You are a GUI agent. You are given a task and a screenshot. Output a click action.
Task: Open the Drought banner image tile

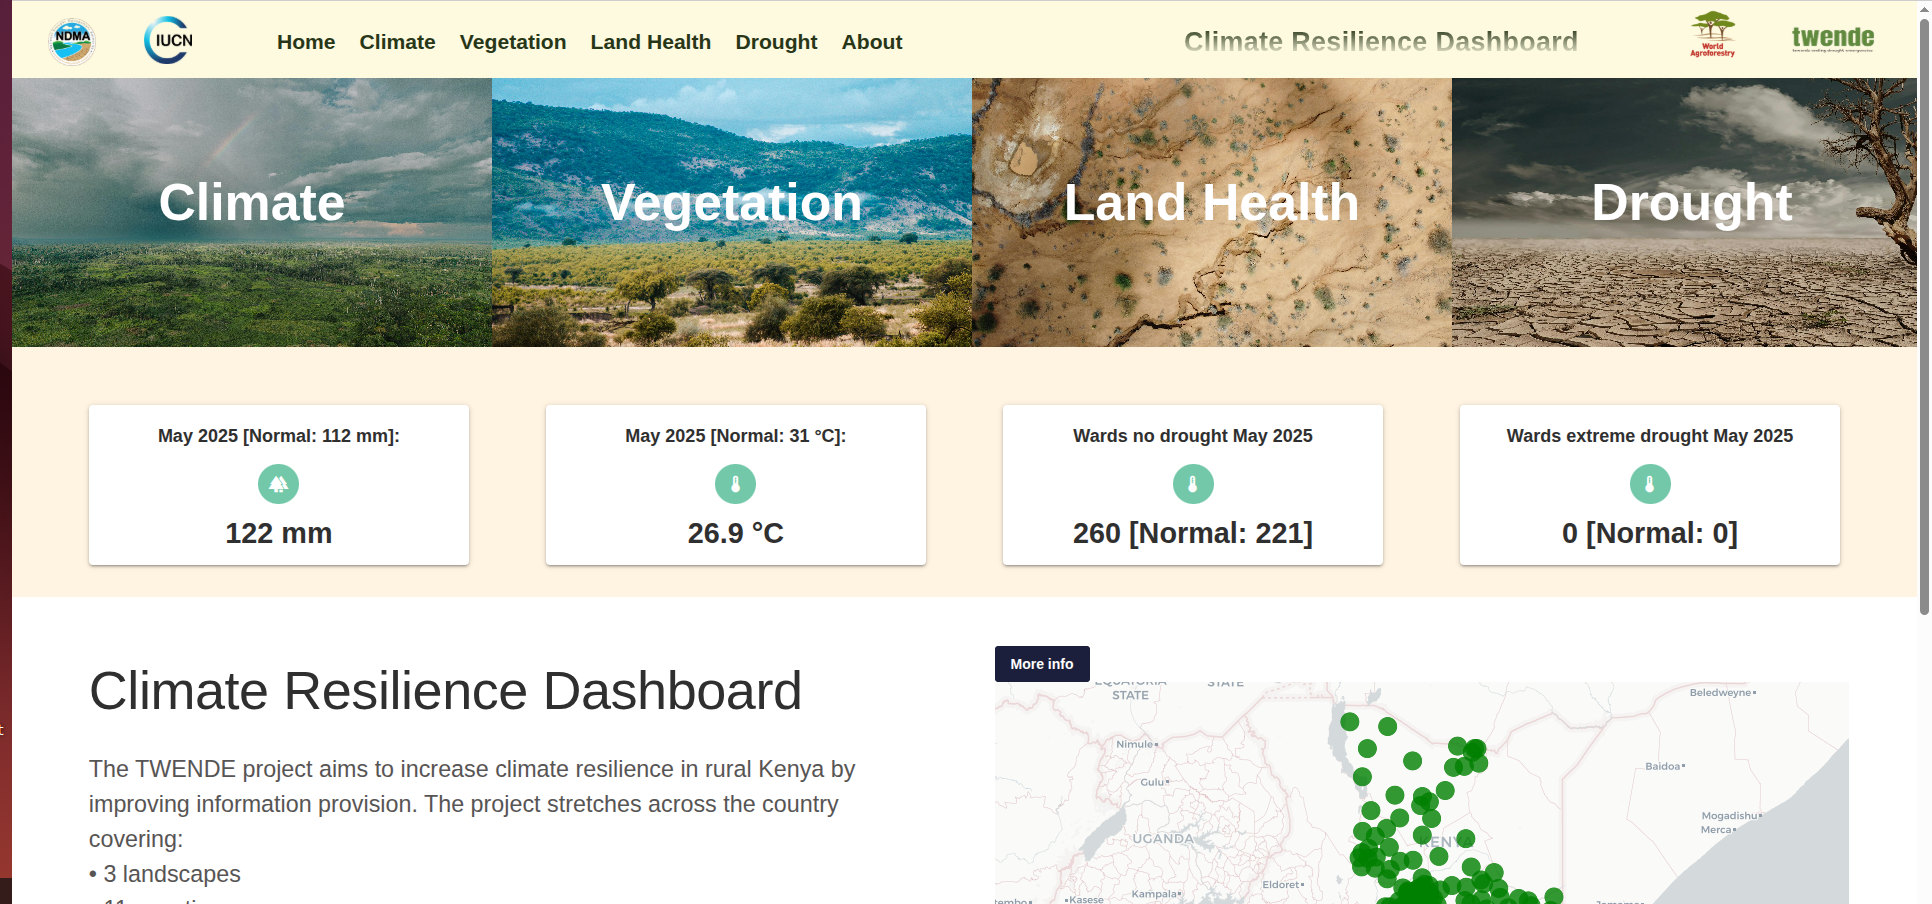(1684, 212)
